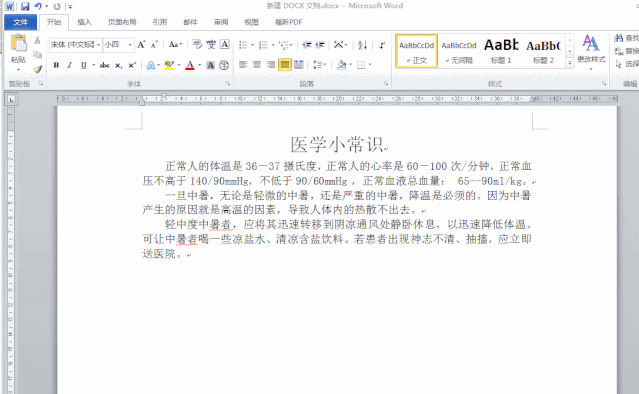This screenshot has width=639, height=394.
Task: Toggle Center paragraph alignment
Action: point(257,64)
